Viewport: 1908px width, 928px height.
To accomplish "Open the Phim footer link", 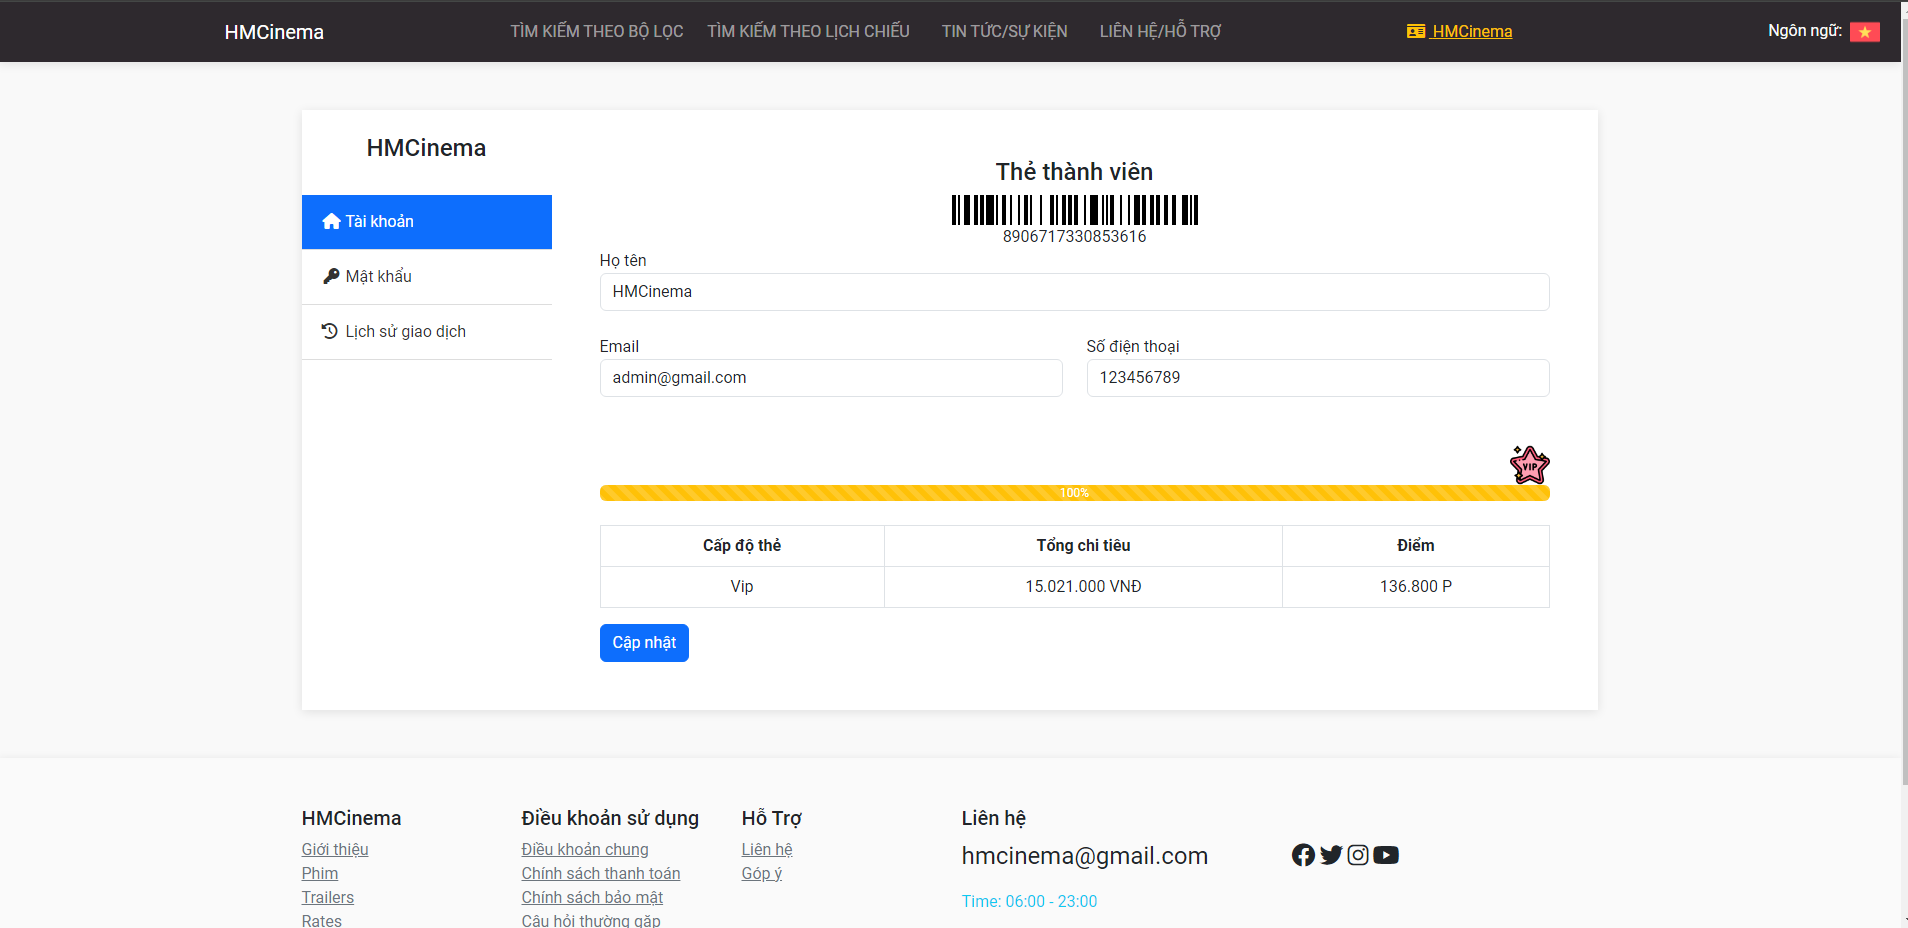I will (320, 873).
